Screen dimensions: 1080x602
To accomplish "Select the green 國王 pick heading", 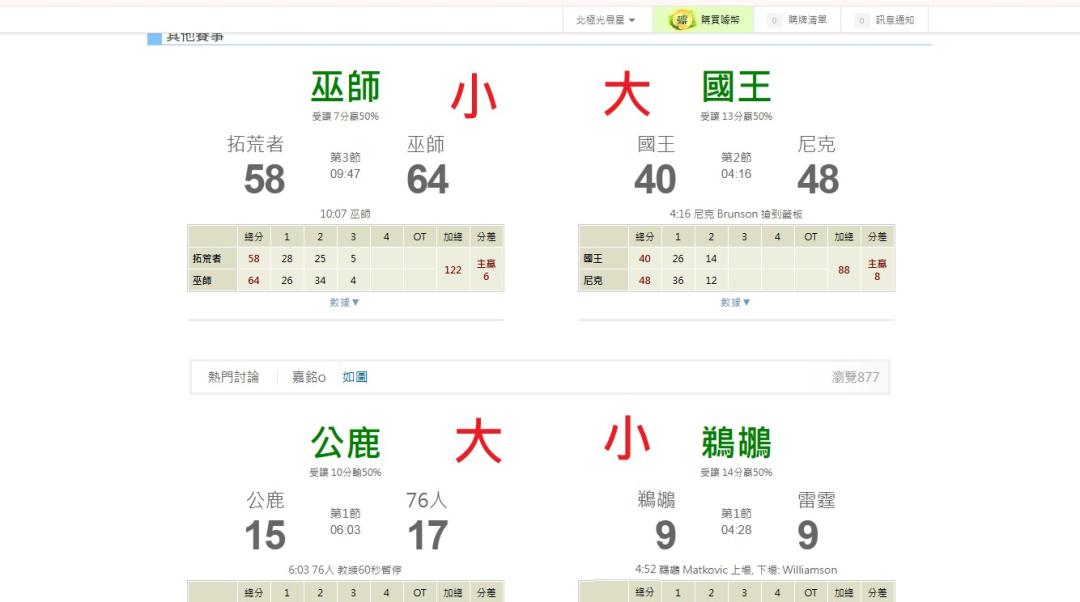I will click(736, 88).
